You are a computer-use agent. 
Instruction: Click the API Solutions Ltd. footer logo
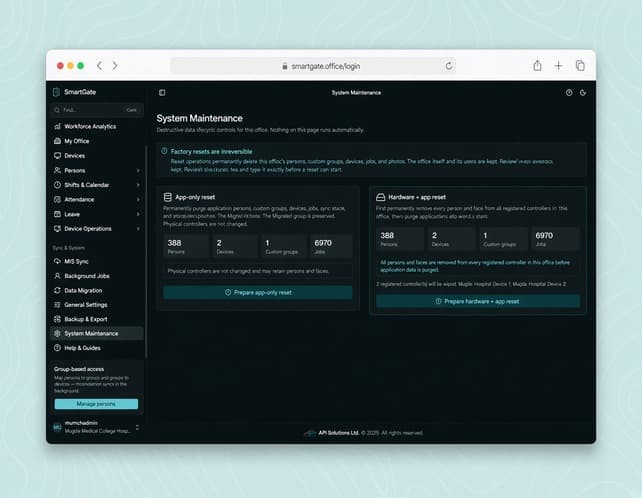click(310, 433)
